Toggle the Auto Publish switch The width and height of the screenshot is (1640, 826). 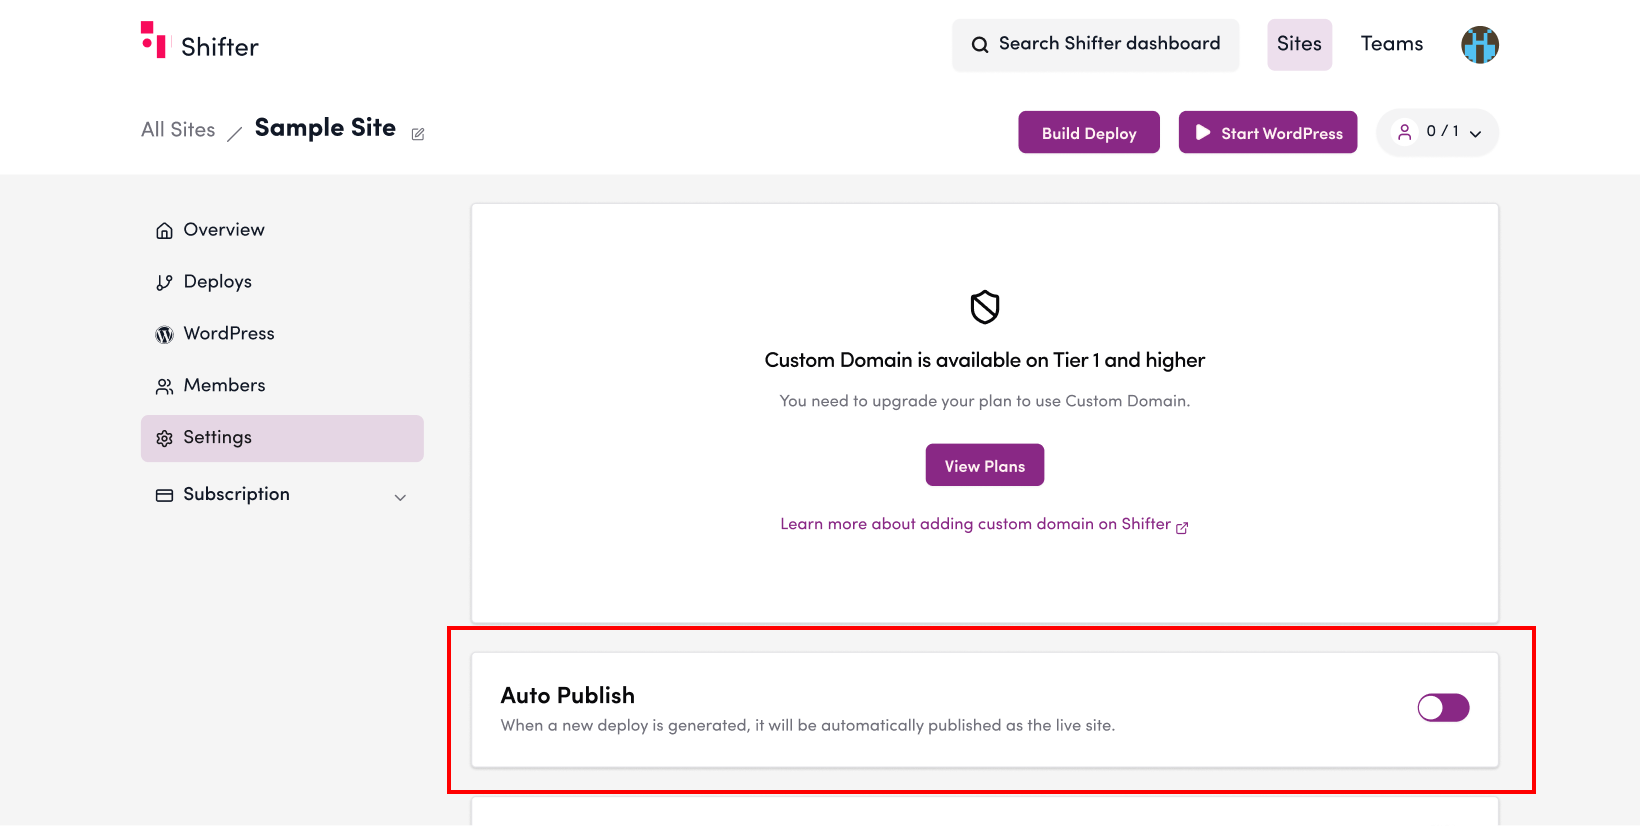[1443, 708]
